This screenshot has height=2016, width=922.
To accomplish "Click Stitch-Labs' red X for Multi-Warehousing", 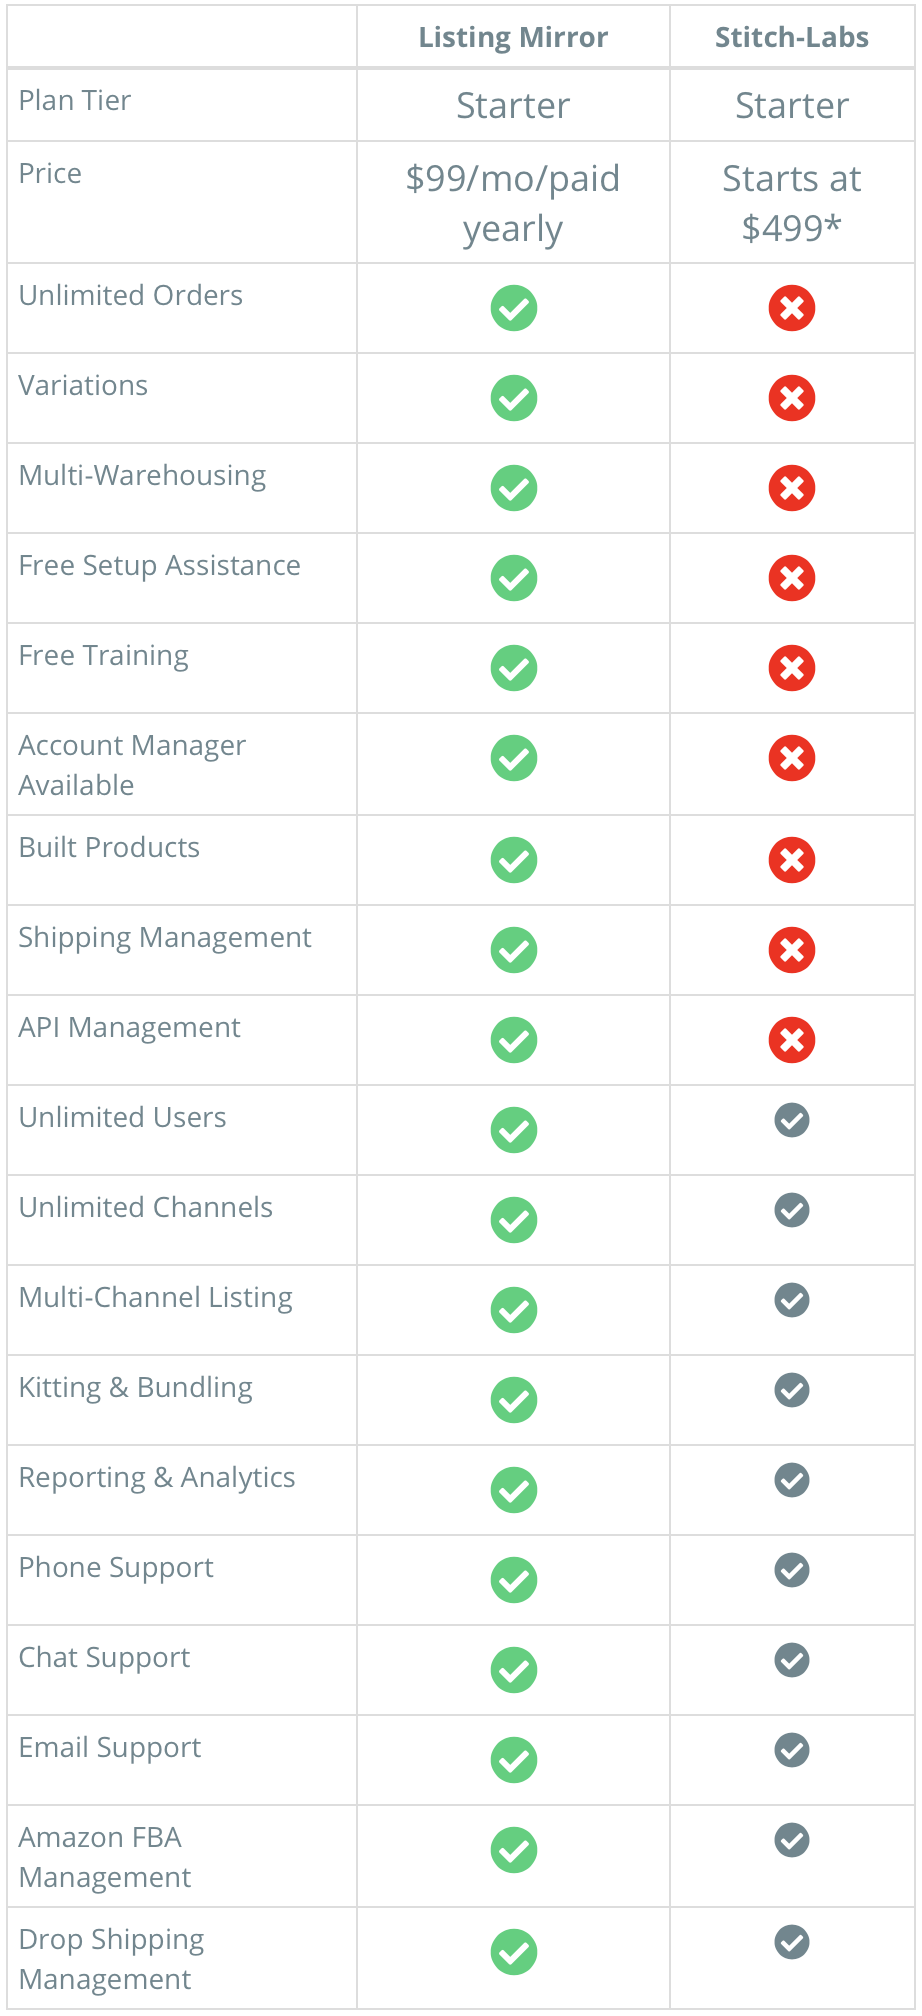I will point(792,488).
